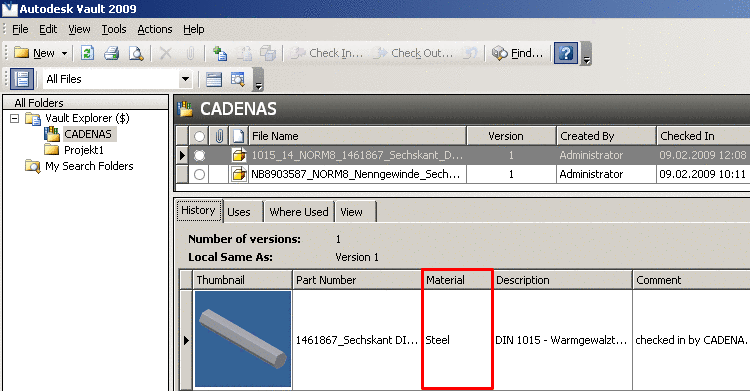This screenshot has width=750, height=391.
Task: Click the paperclip attachment column header
Action: [x=219, y=136]
